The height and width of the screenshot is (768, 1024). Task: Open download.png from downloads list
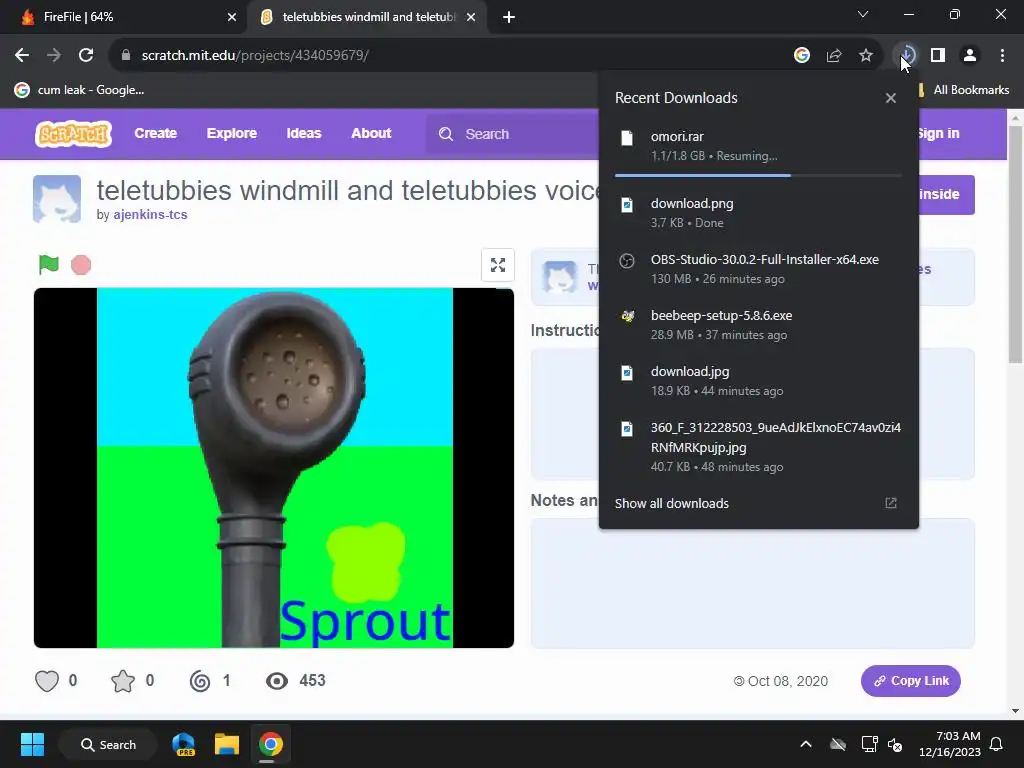[x=758, y=213]
